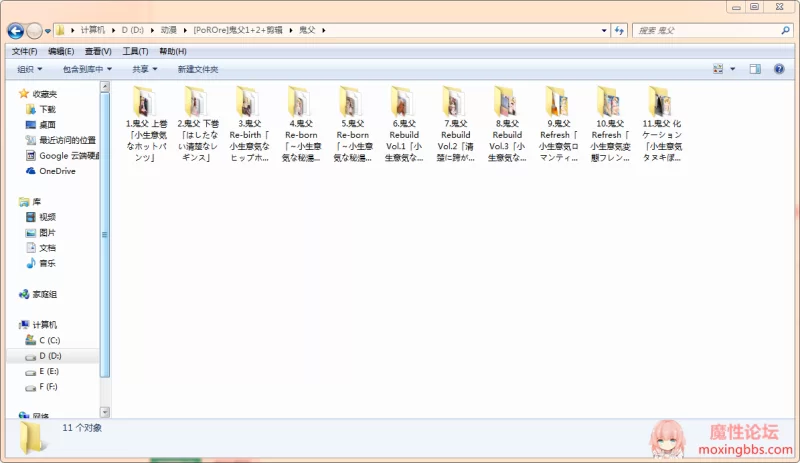
Task: Select folder icon 7.鬼父 Rebuild Vol.2
Action: pyautogui.click(x=455, y=101)
